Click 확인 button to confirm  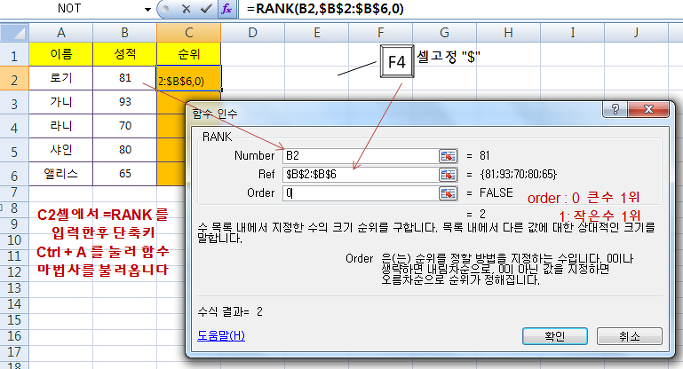[555, 336]
